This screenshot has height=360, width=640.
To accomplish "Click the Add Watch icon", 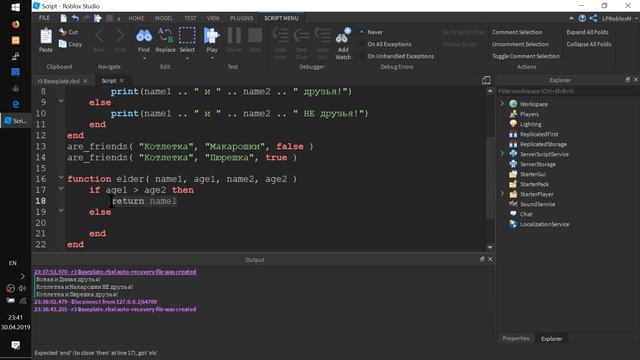I will pyautogui.click(x=343, y=36).
